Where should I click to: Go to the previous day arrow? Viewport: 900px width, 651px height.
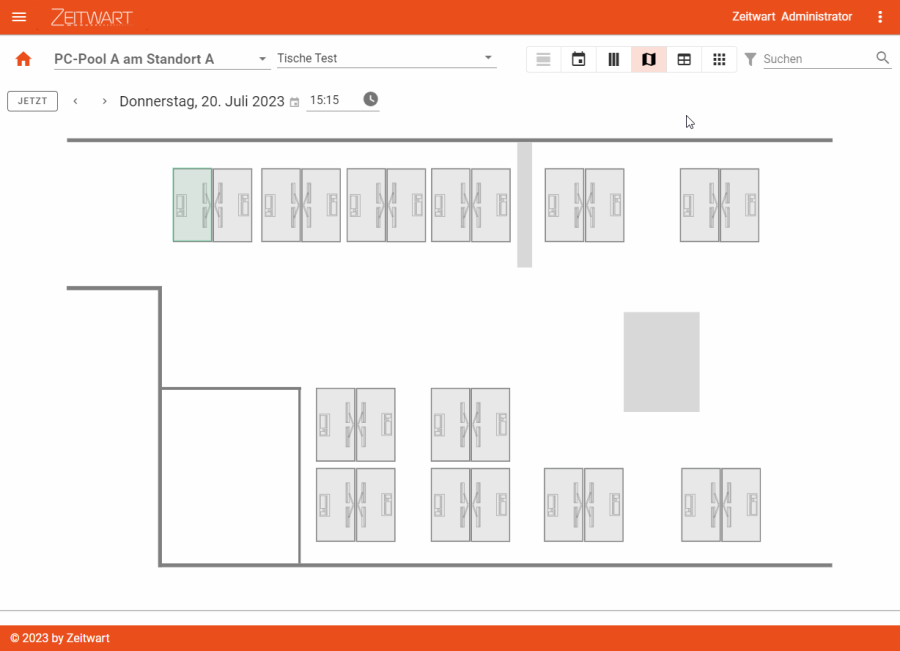[76, 101]
